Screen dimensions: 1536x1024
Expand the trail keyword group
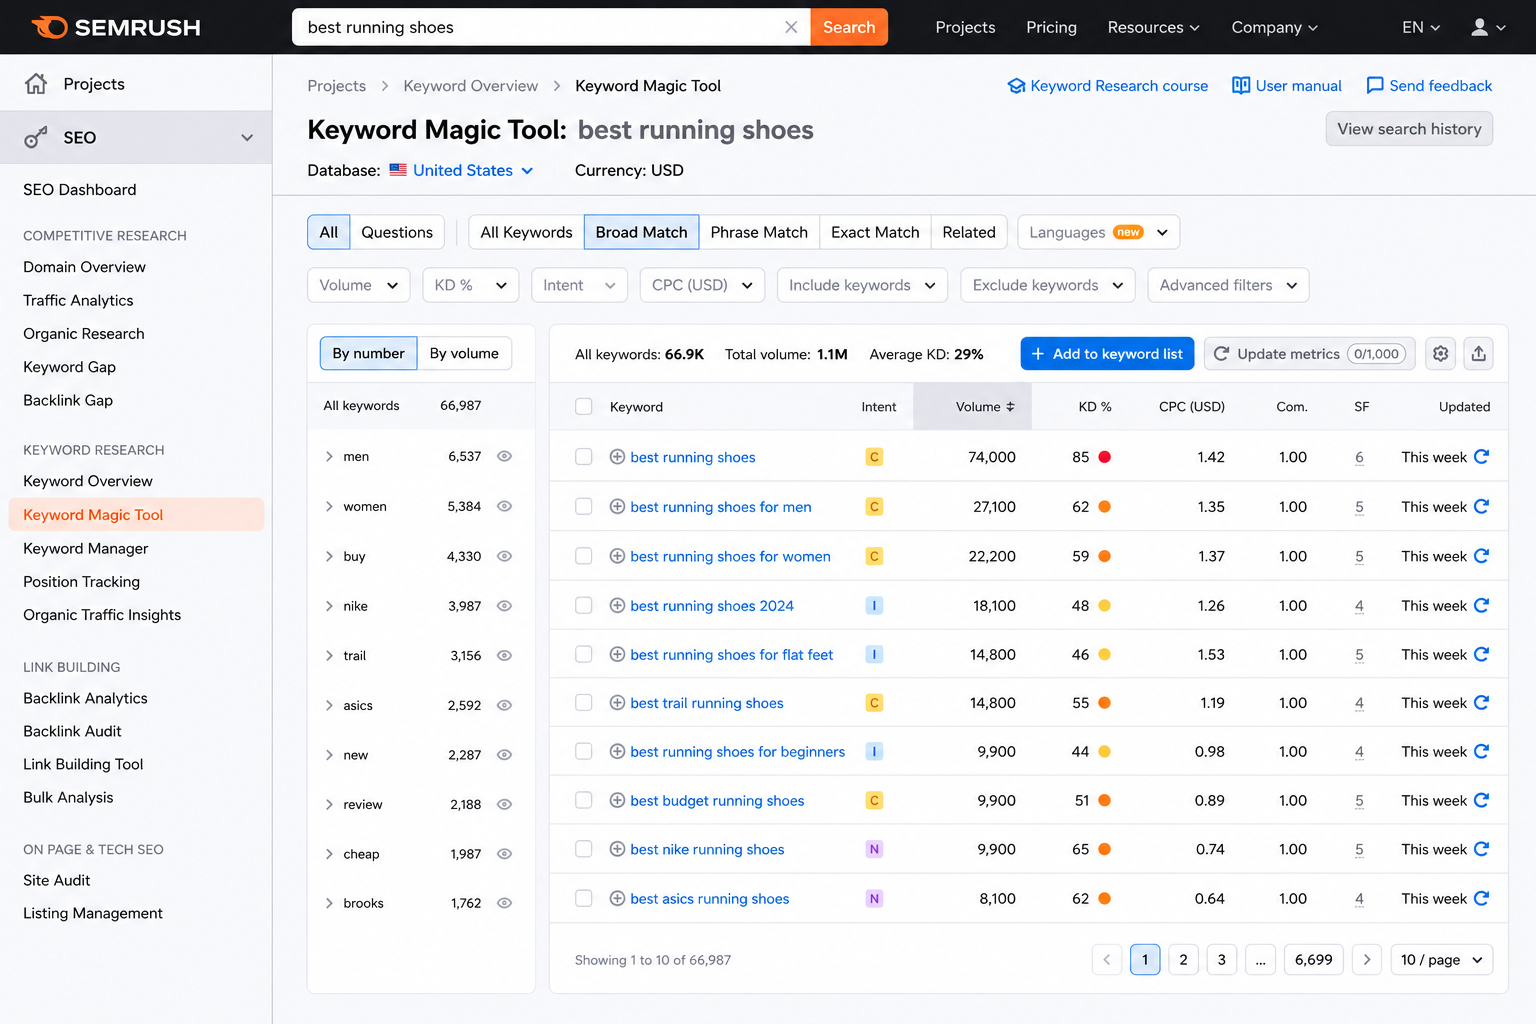coord(329,655)
